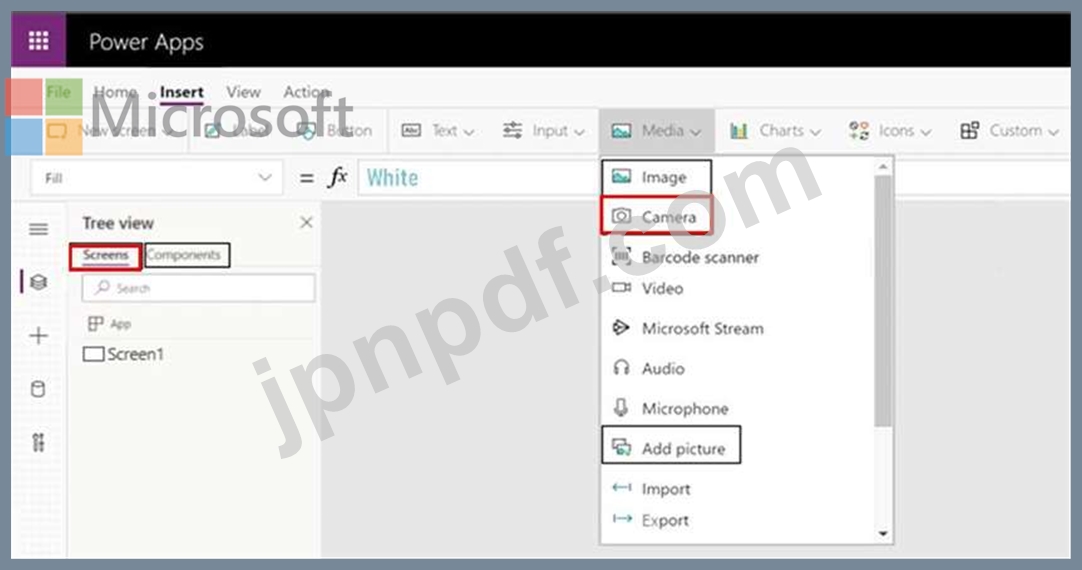Click the Microsoft Stream icon
1082x570 pixels.
(x=621, y=328)
